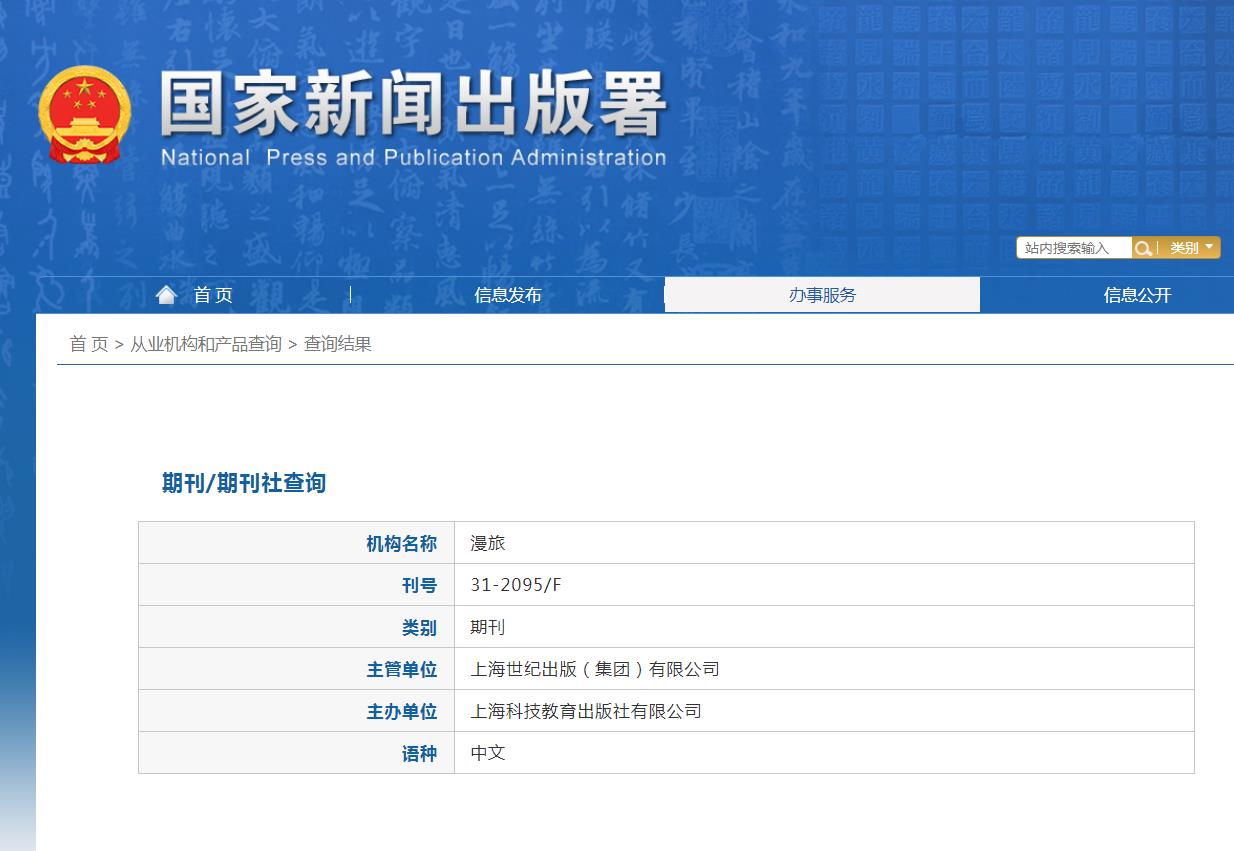1234x851 pixels.
Task: Click the 语种 value 中文
Action: 486,752
